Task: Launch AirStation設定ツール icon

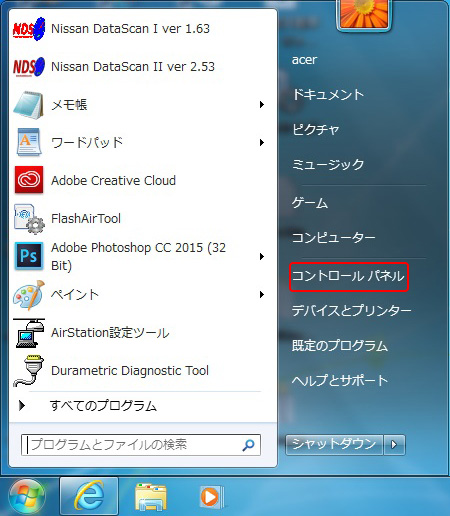Action: [29, 333]
